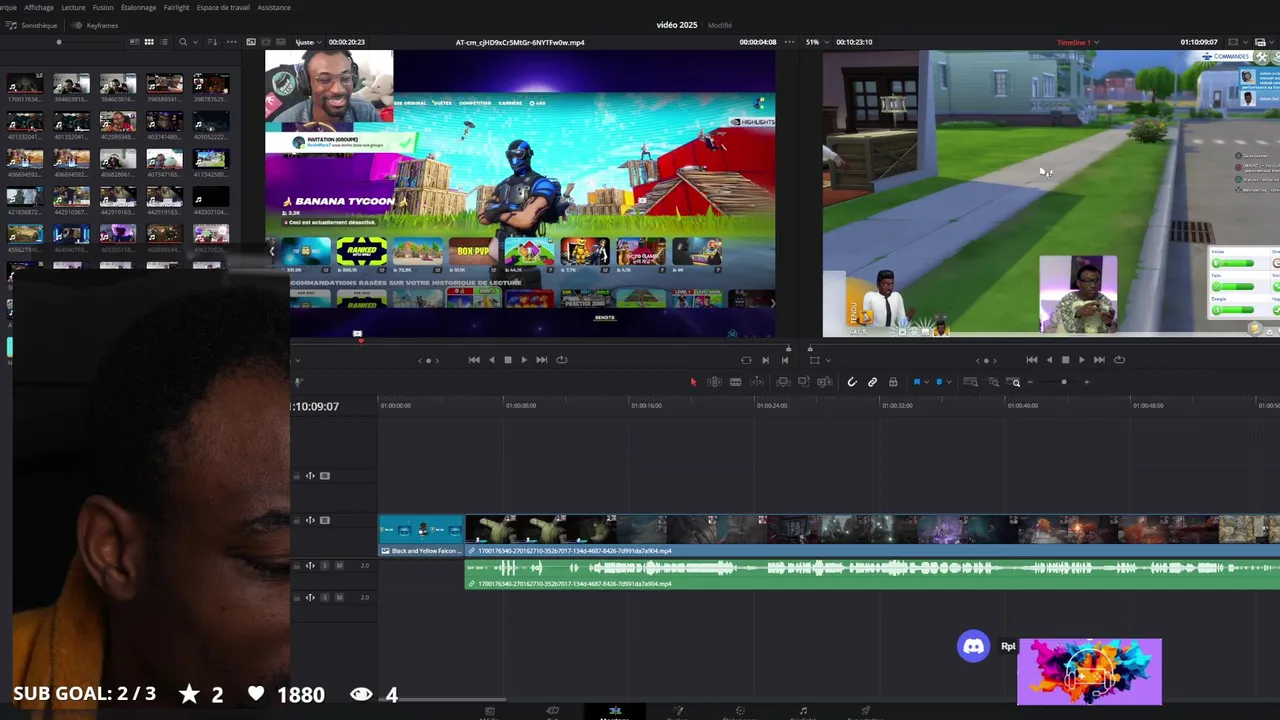
Task: Toggle loop playback in source viewer
Action: 561,360
